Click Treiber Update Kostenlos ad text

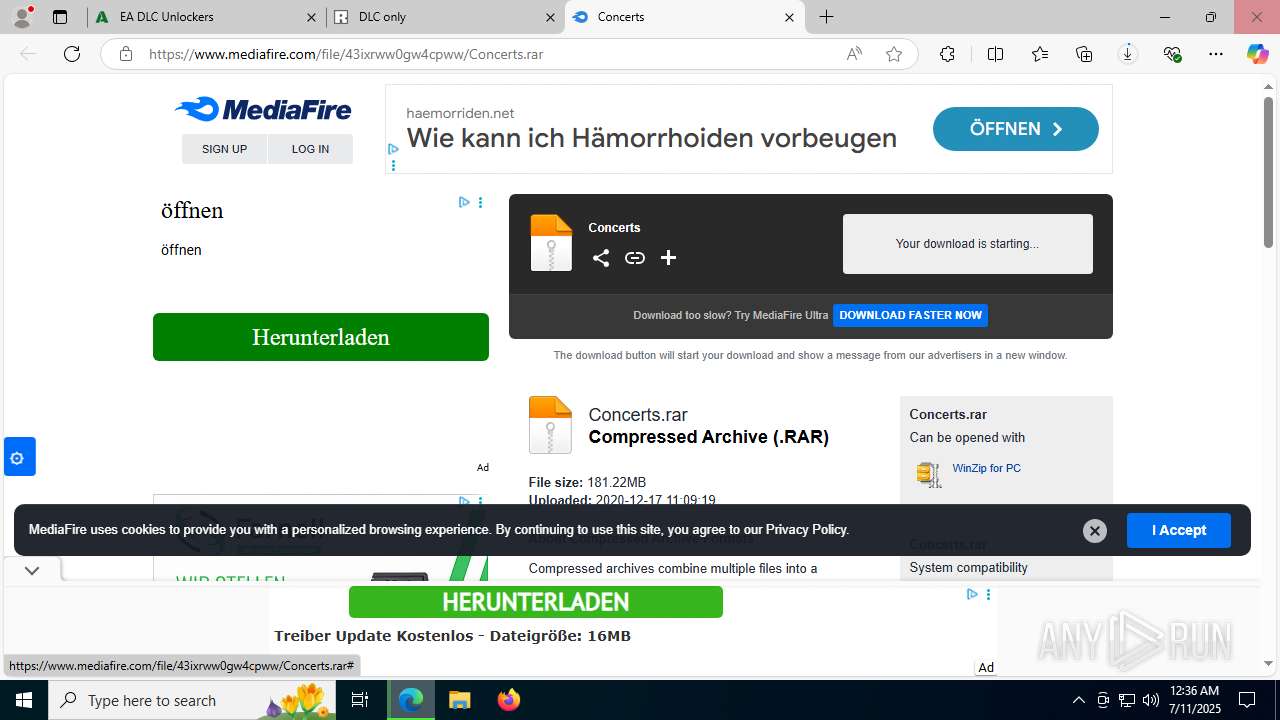452,636
